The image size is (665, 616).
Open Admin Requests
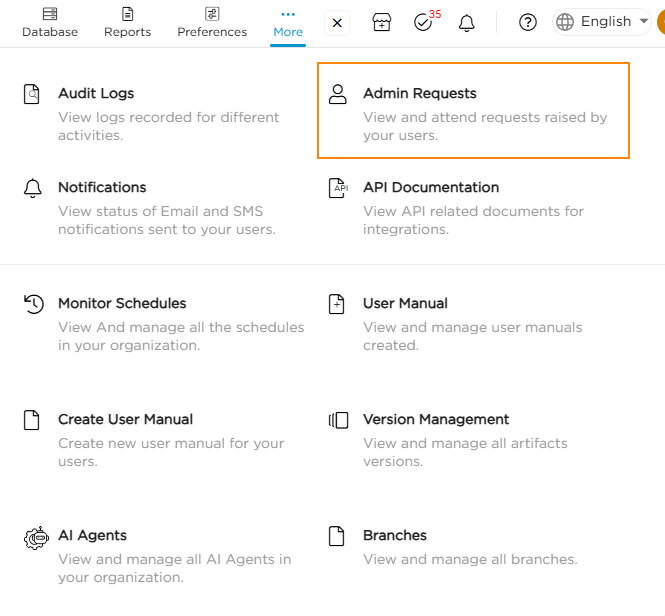pyautogui.click(x=419, y=93)
